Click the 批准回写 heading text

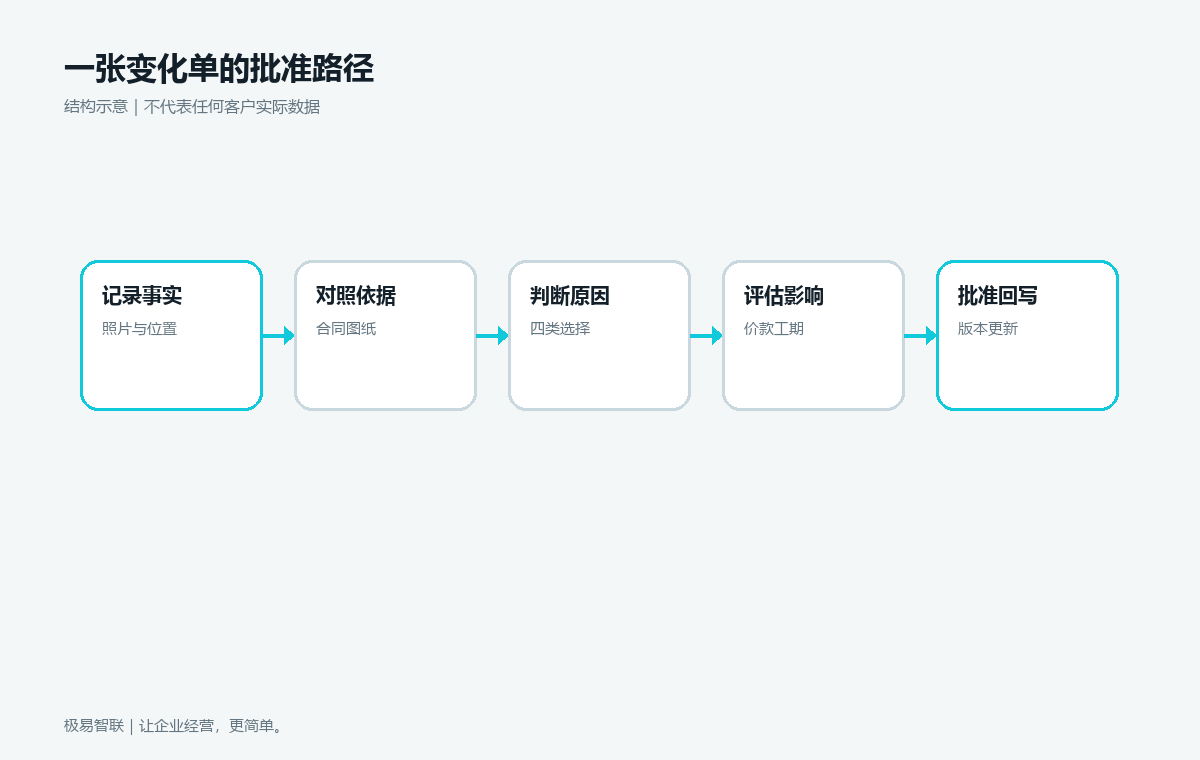[998, 296]
